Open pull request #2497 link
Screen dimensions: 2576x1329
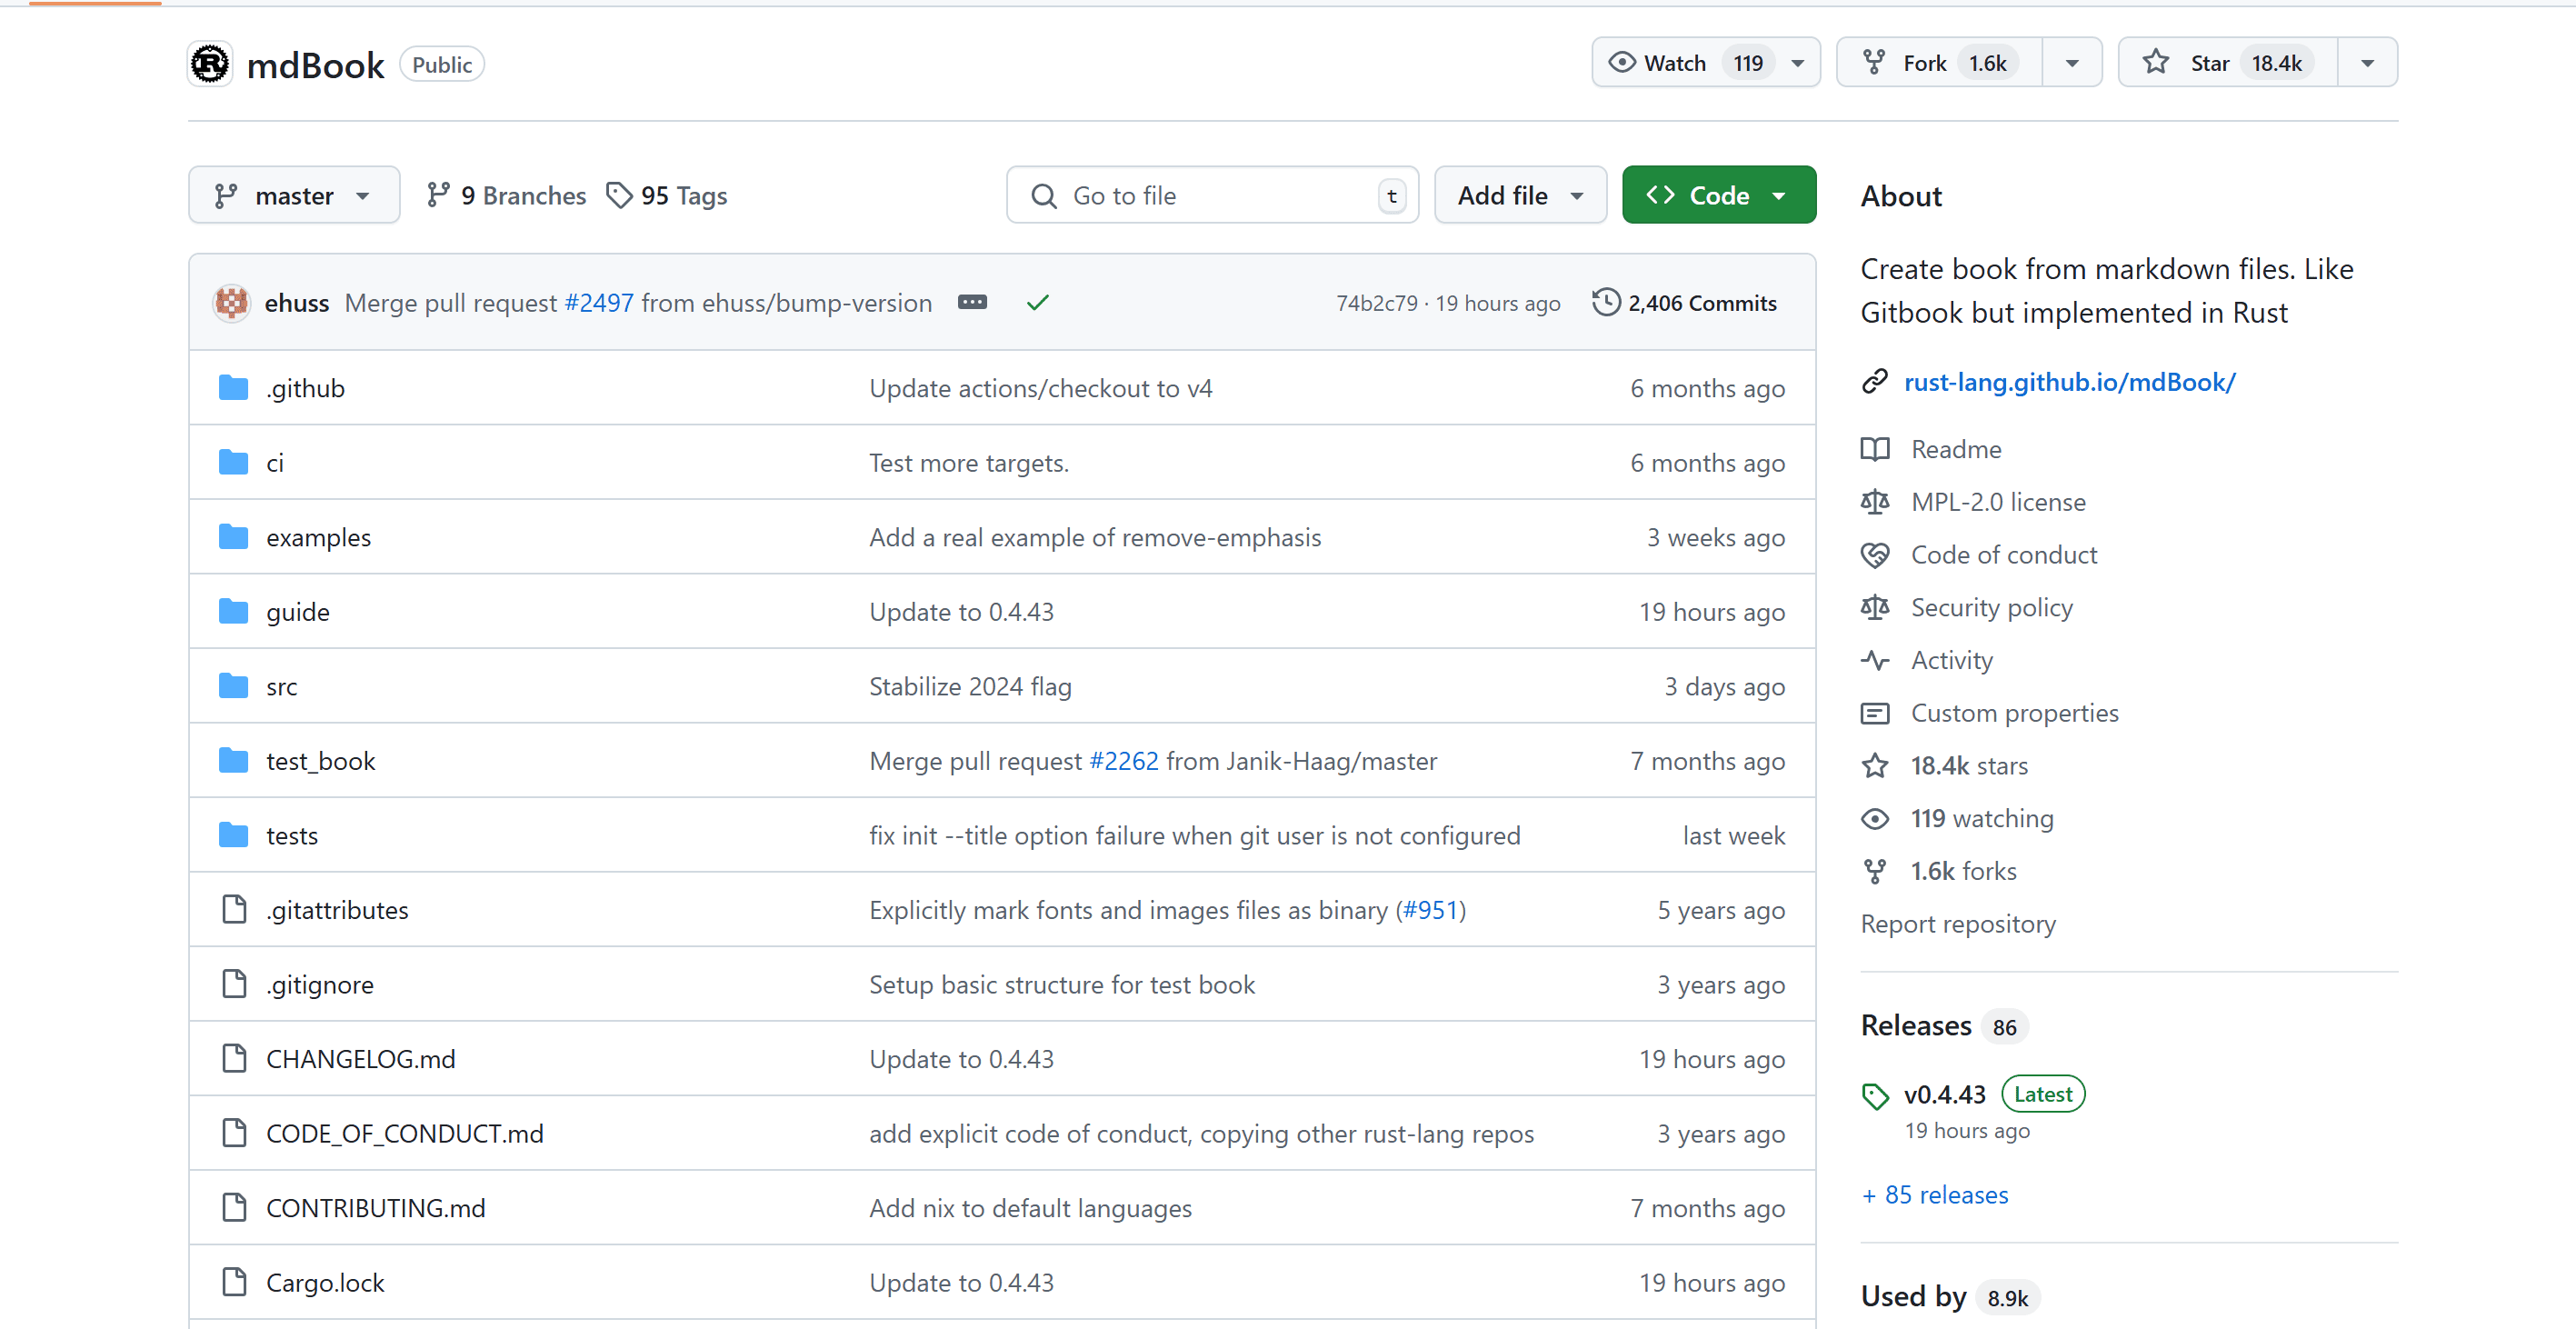pos(598,303)
